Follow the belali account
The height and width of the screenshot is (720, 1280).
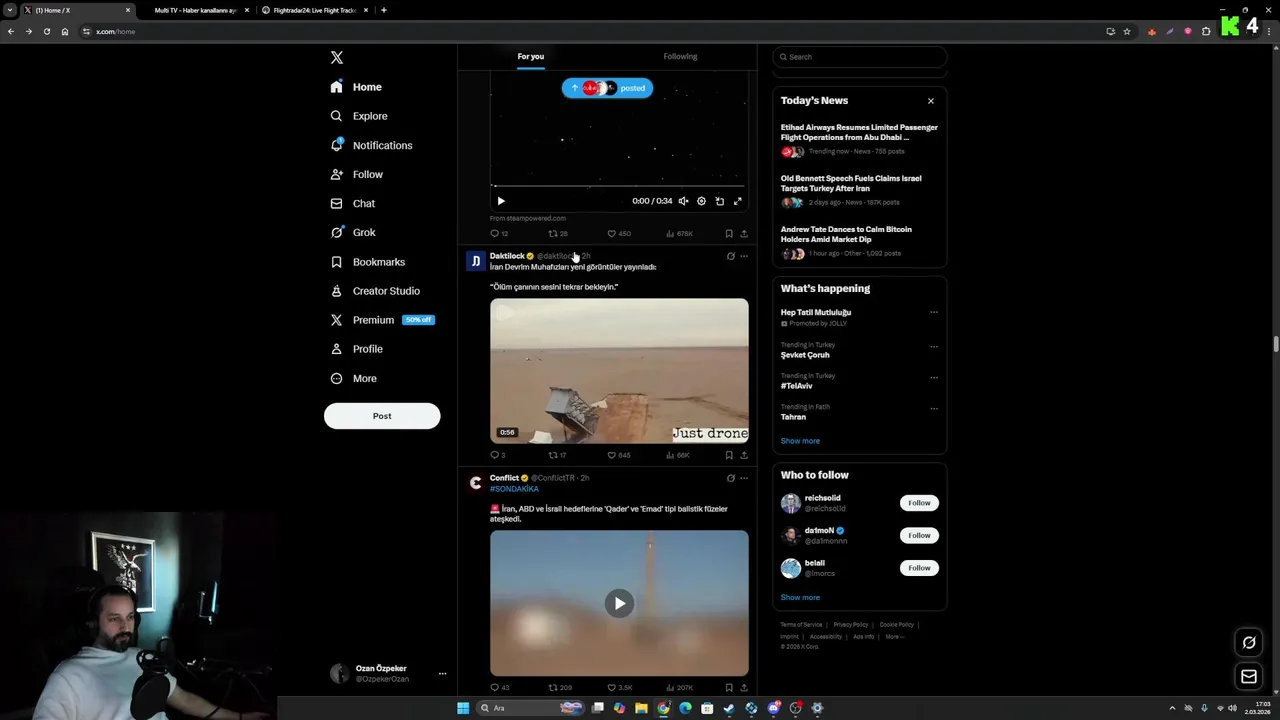coord(919,568)
